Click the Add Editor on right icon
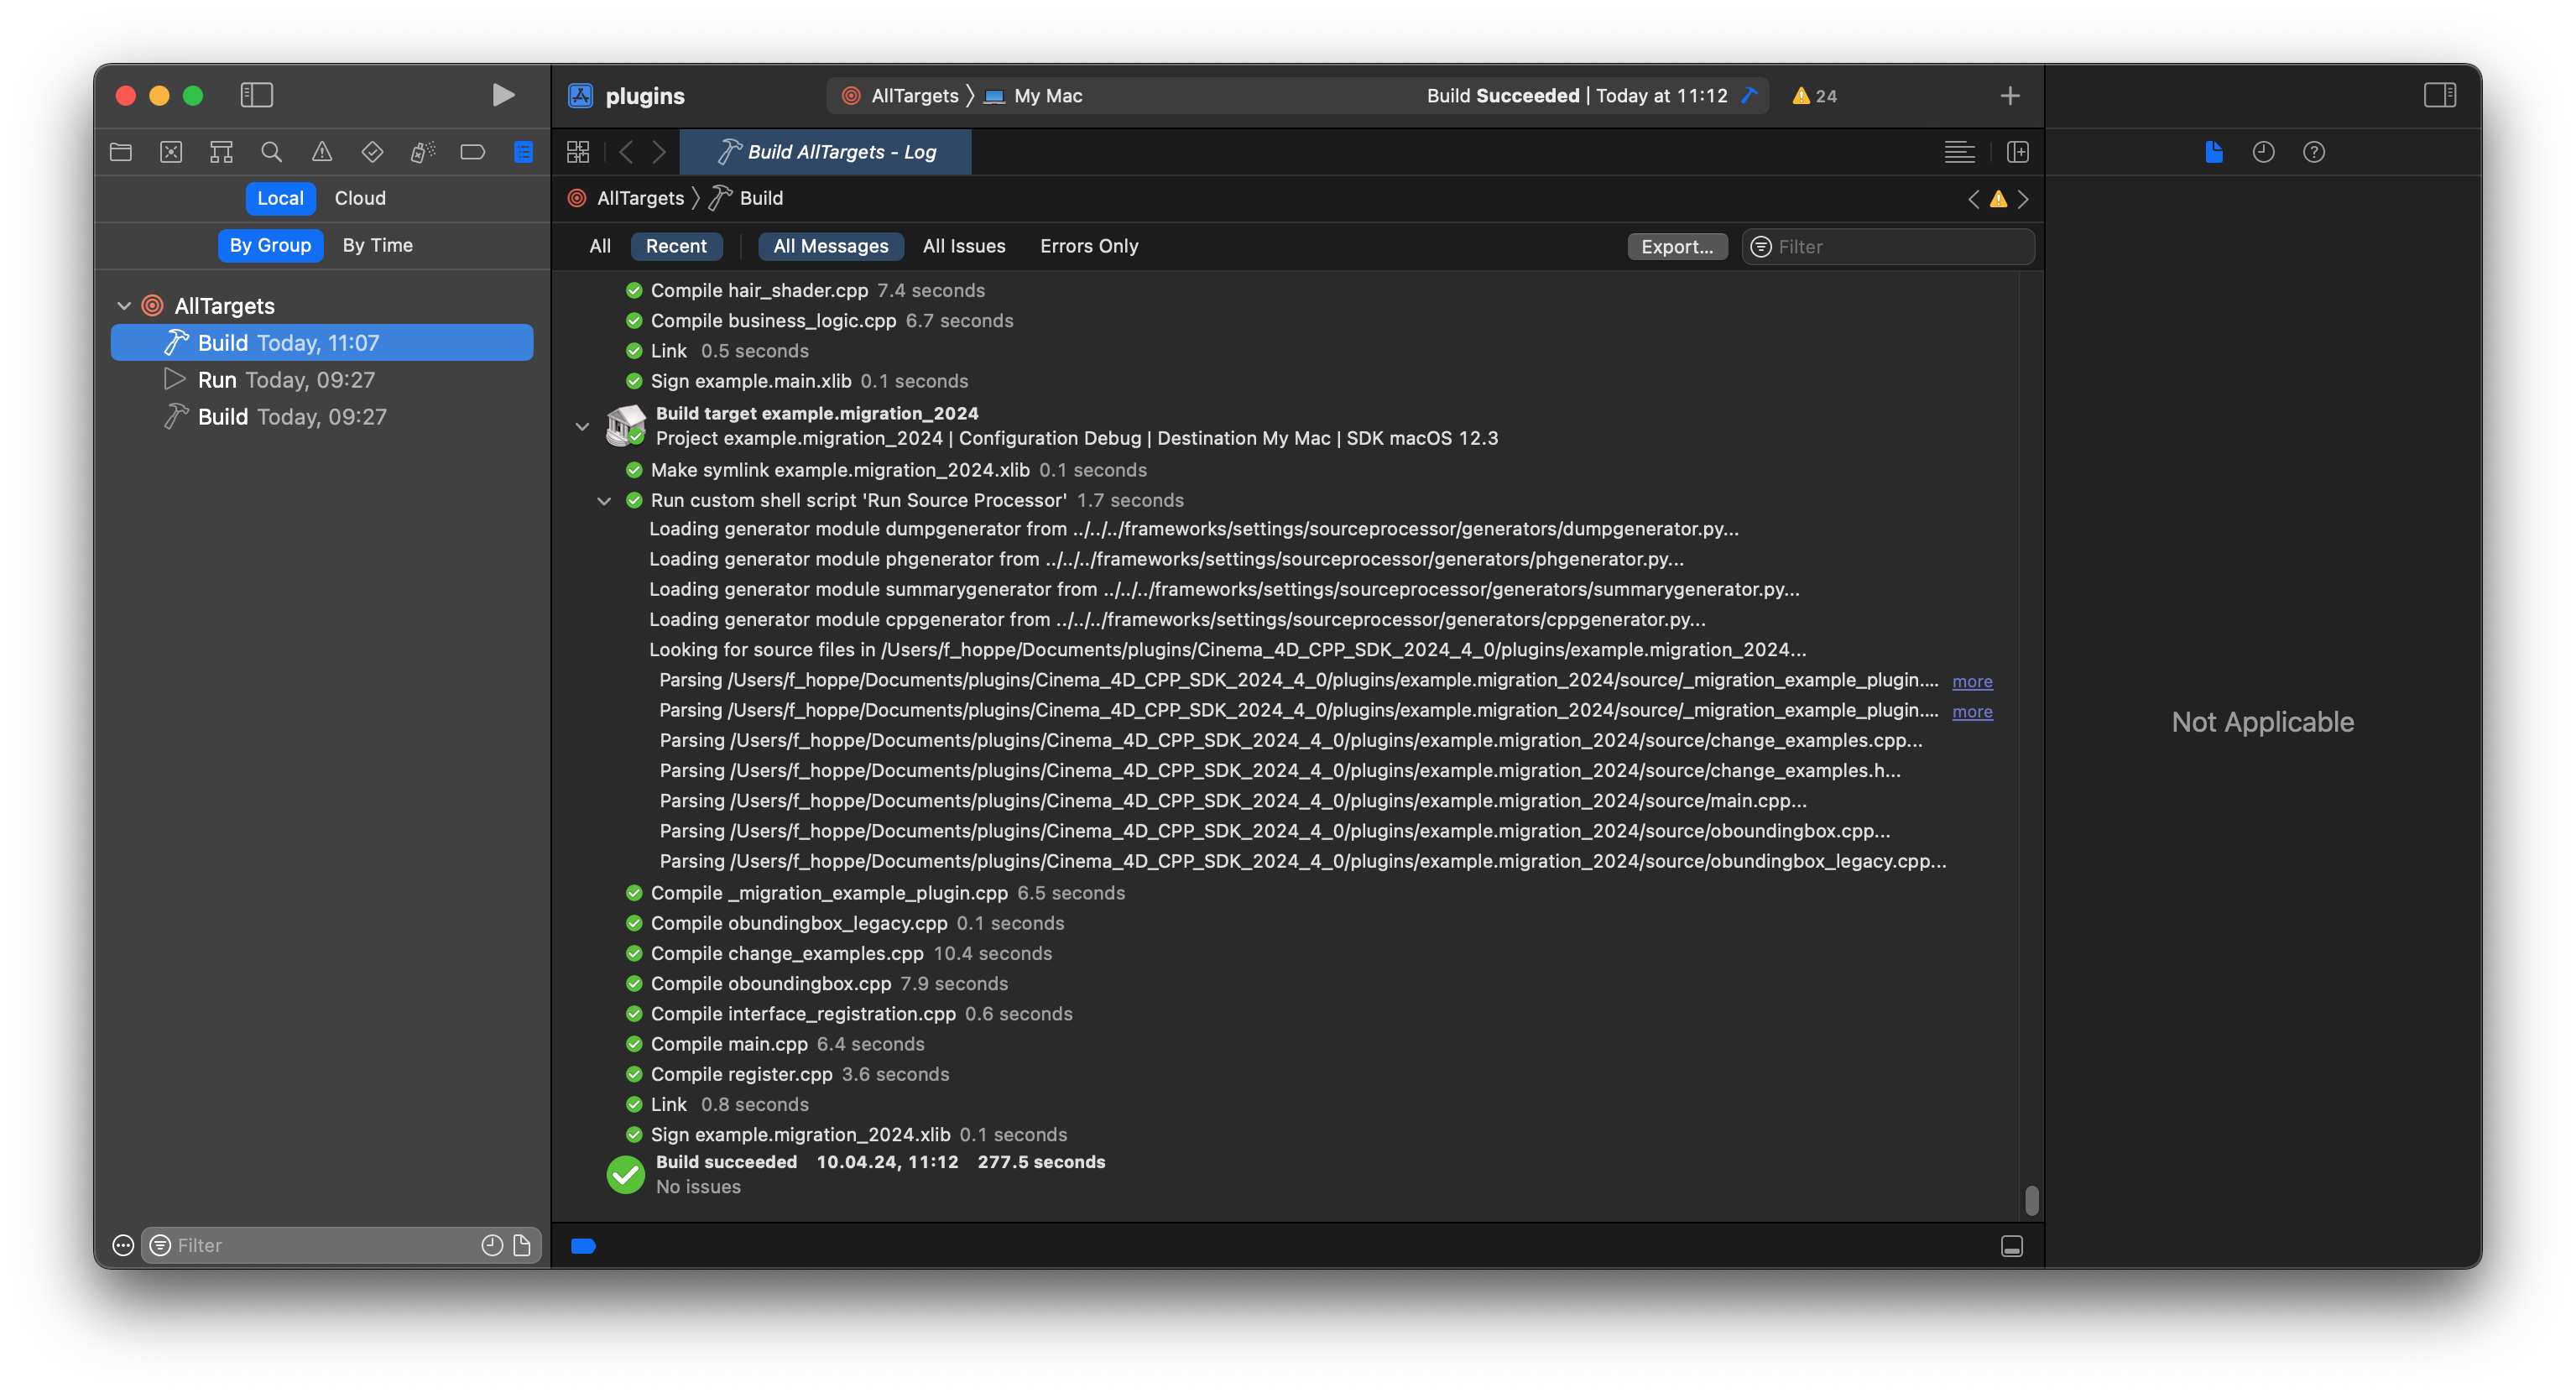 [x=2017, y=152]
